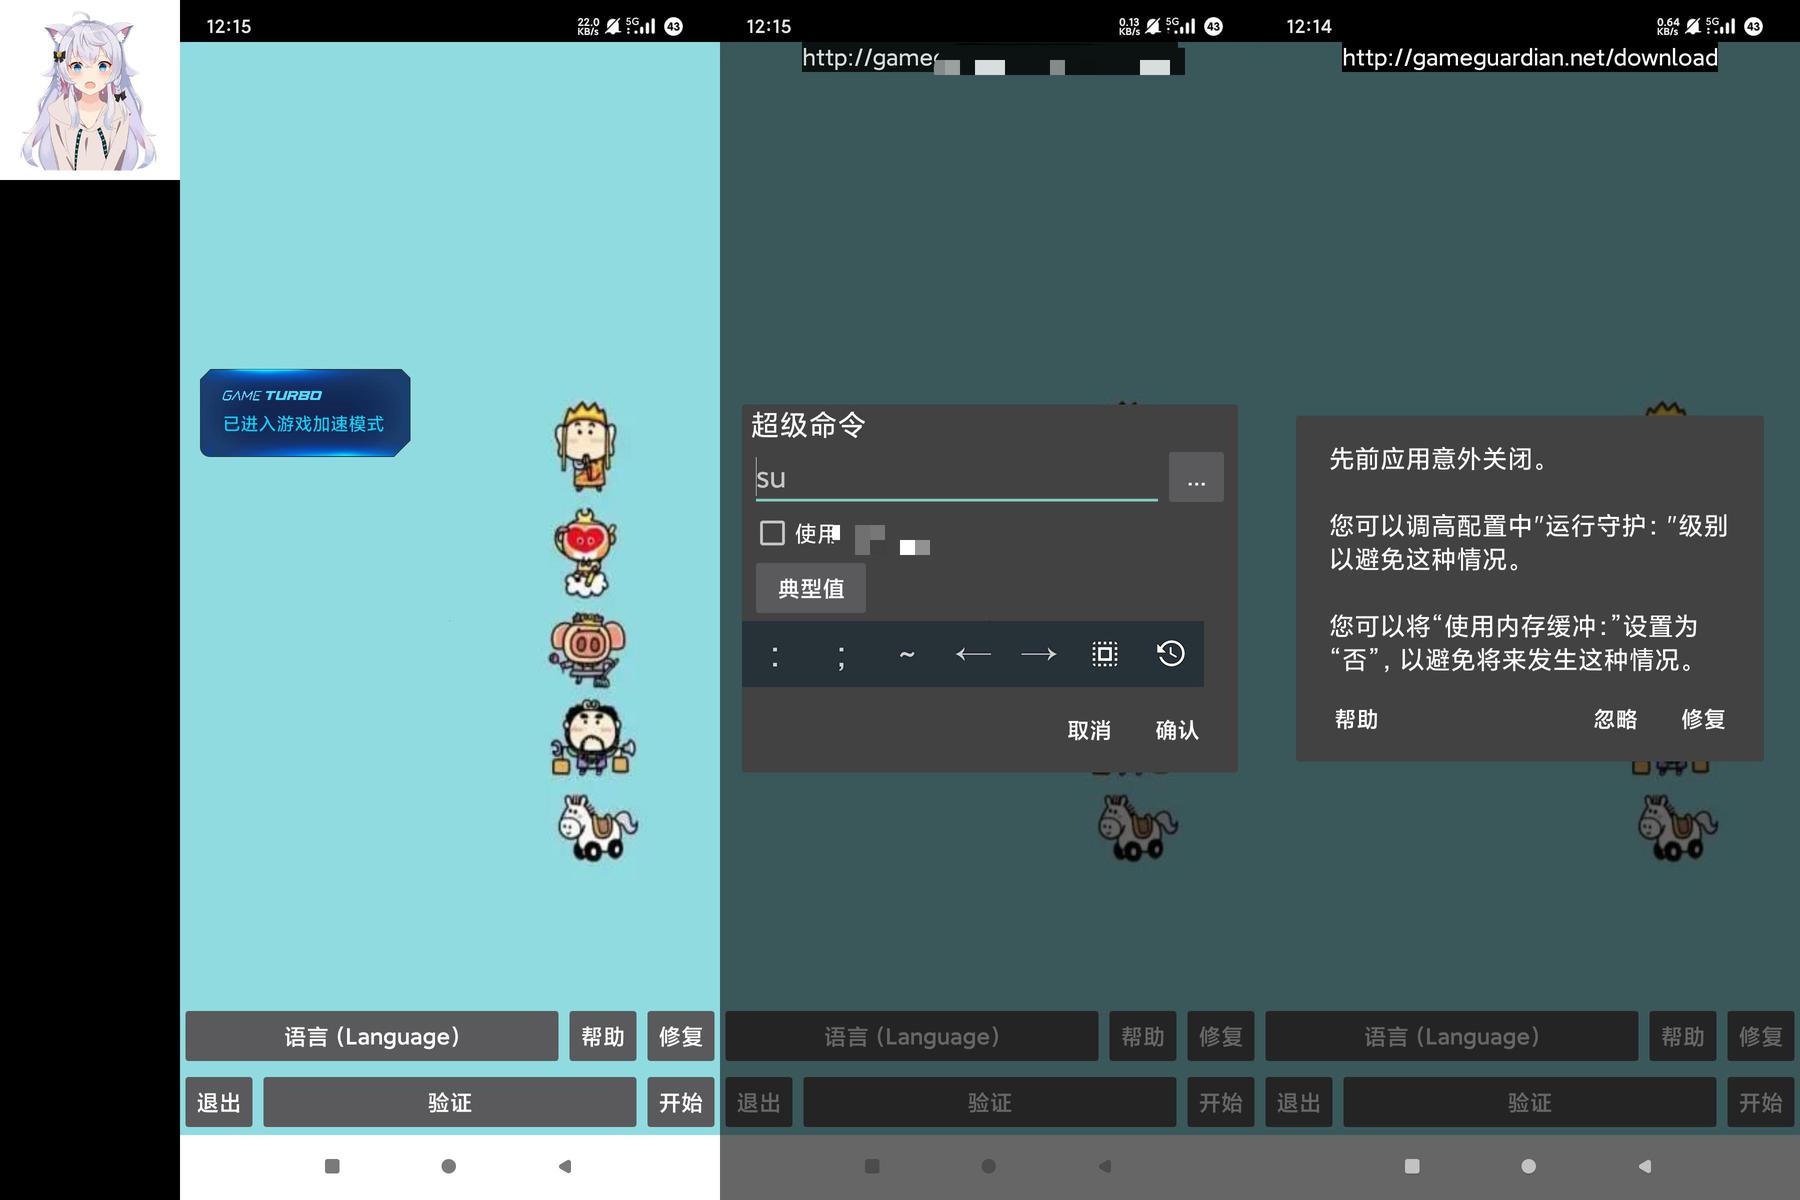The height and width of the screenshot is (1200, 1800).
Task: Tap 修复 in crash warning dialog
Action: point(1704,720)
